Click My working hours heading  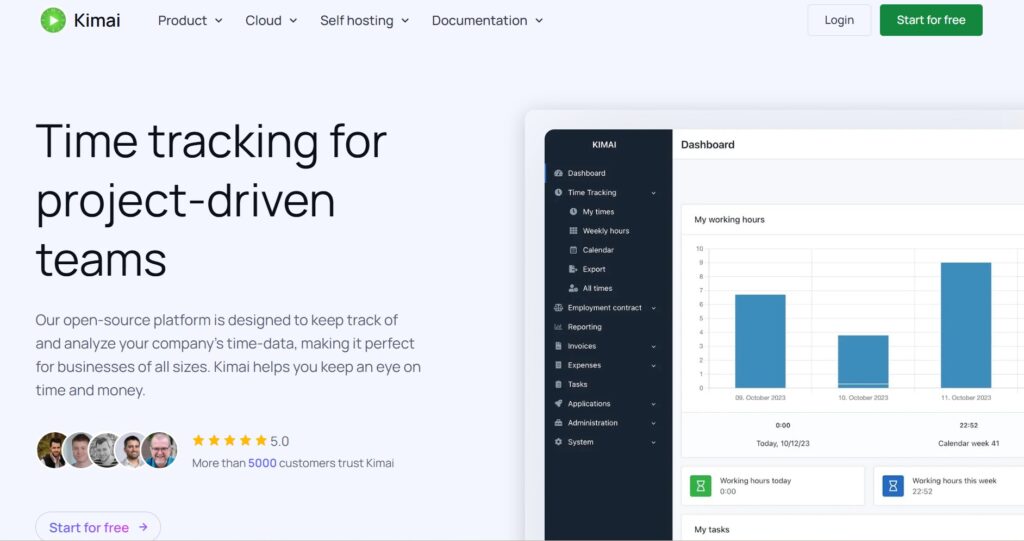pyautogui.click(x=729, y=220)
